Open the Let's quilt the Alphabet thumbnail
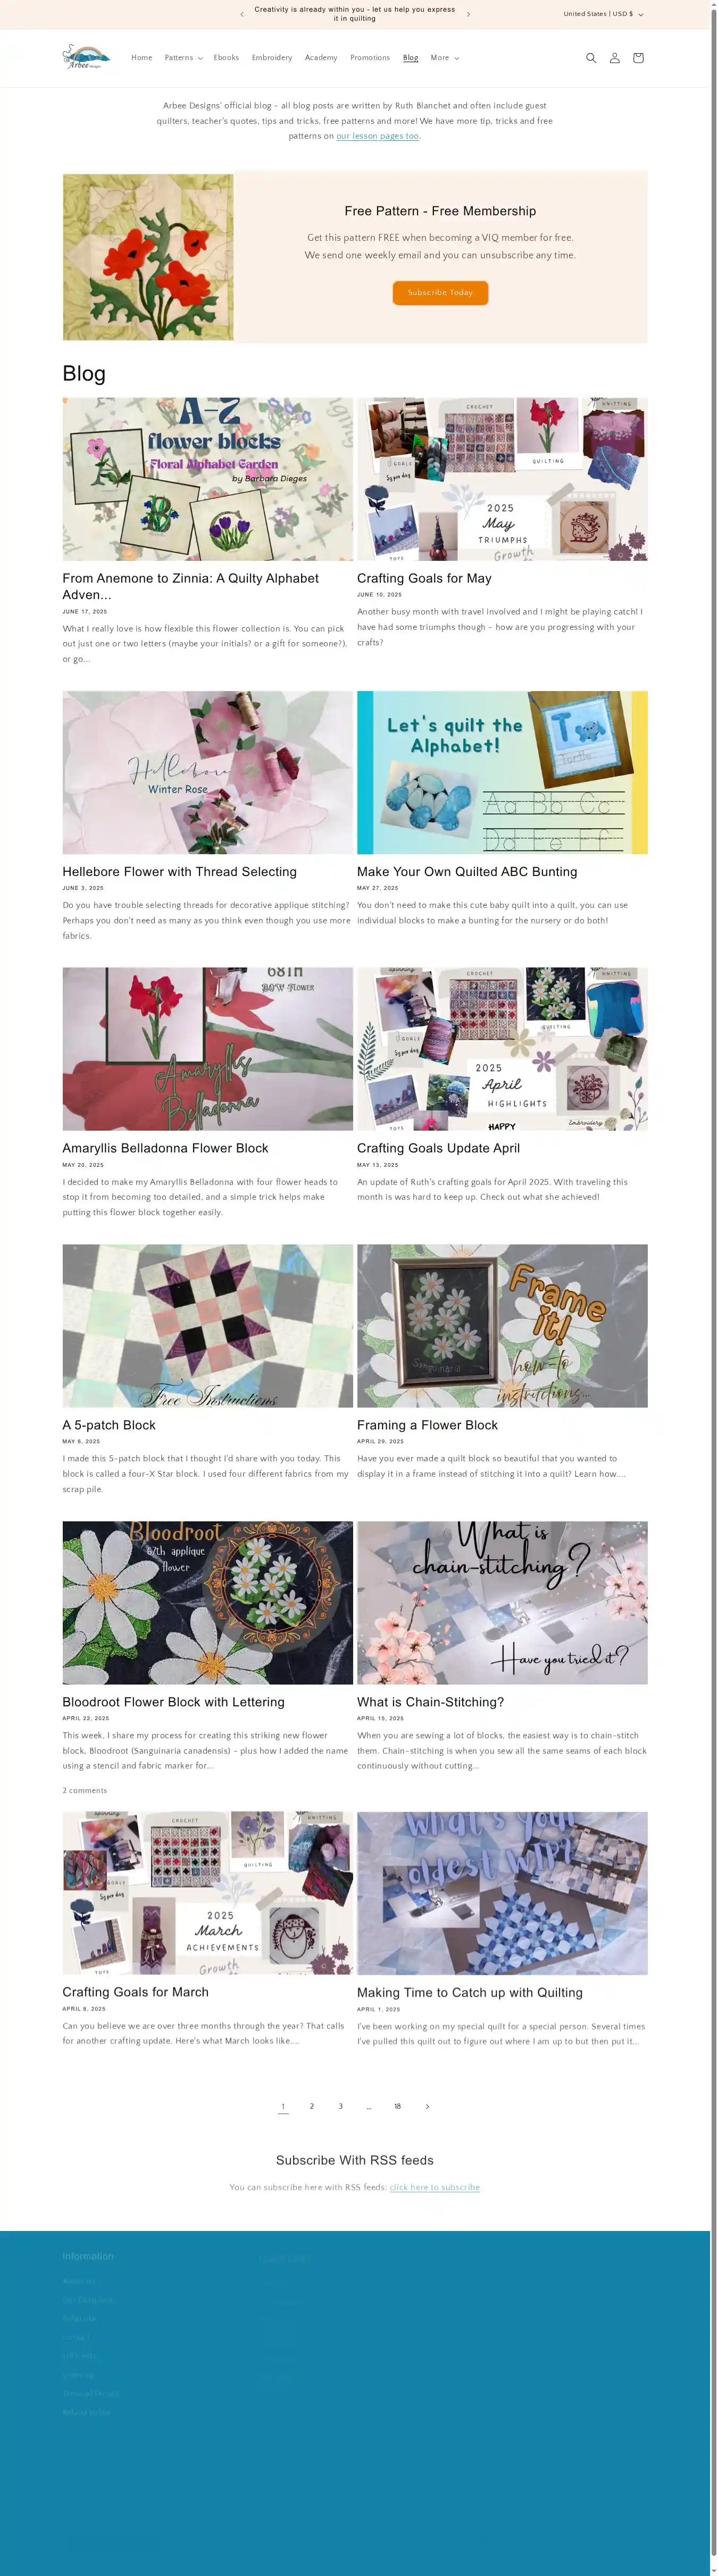The height and width of the screenshot is (2576, 718). coord(502,772)
